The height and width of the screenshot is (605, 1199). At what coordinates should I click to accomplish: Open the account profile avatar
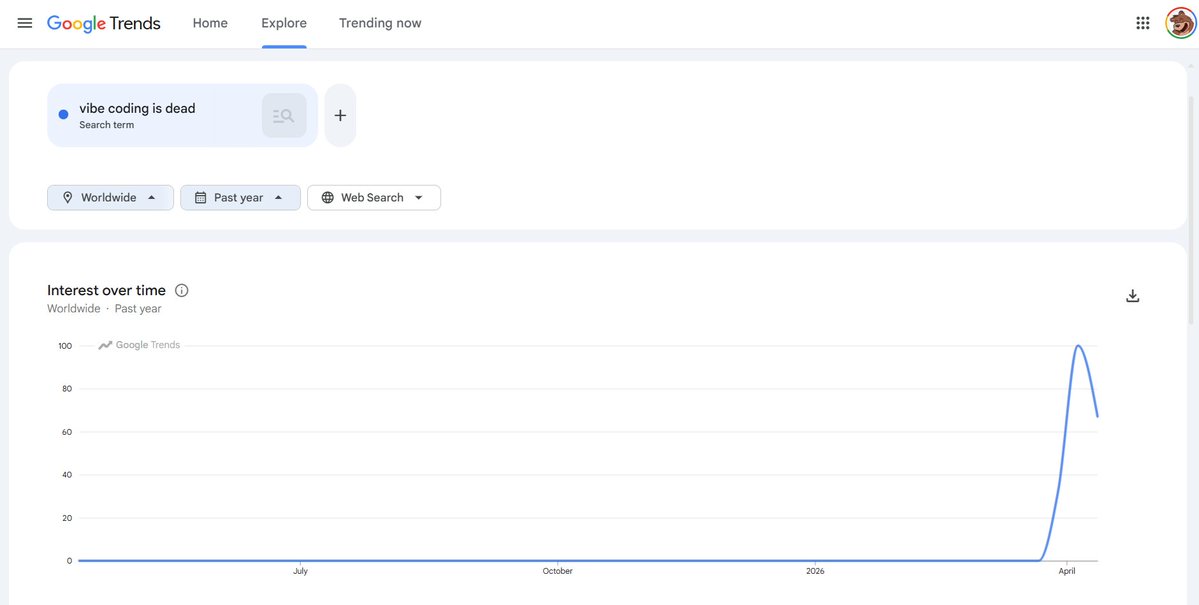tap(1180, 23)
